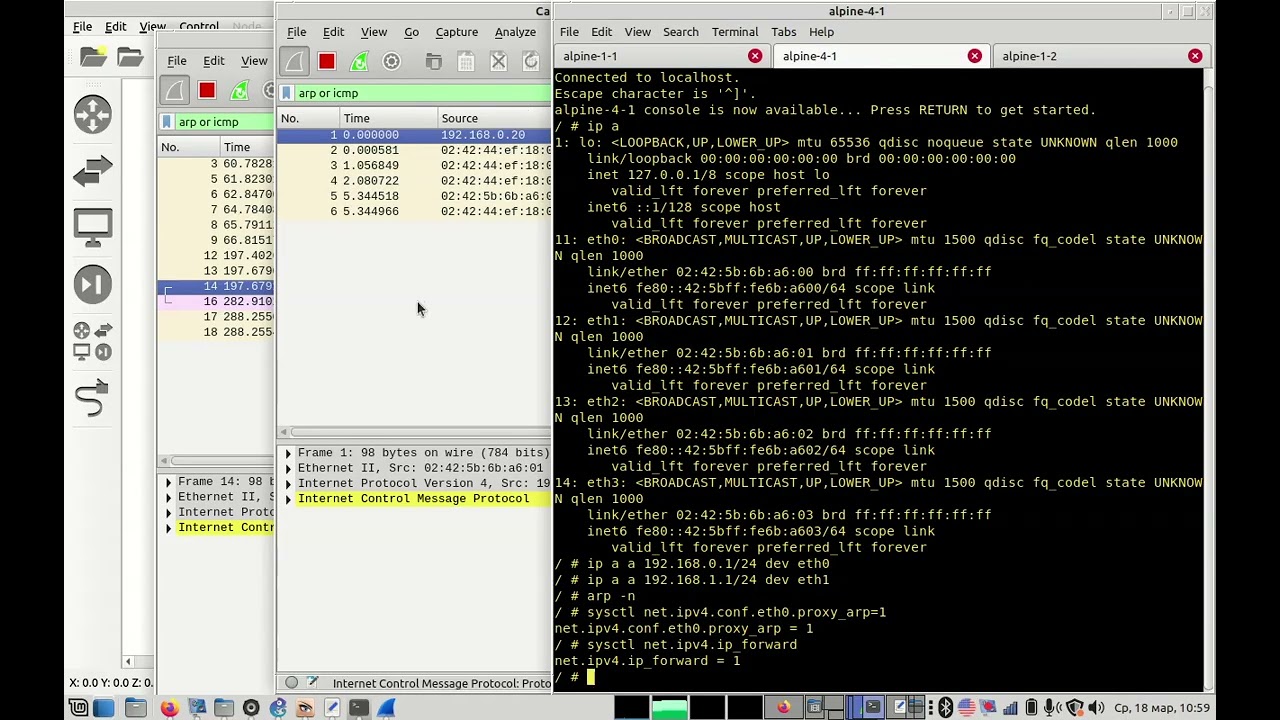Screen dimensions: 1280x720
Task: Stop the capture in the front Wireshark window
Action: pos(326,62)
